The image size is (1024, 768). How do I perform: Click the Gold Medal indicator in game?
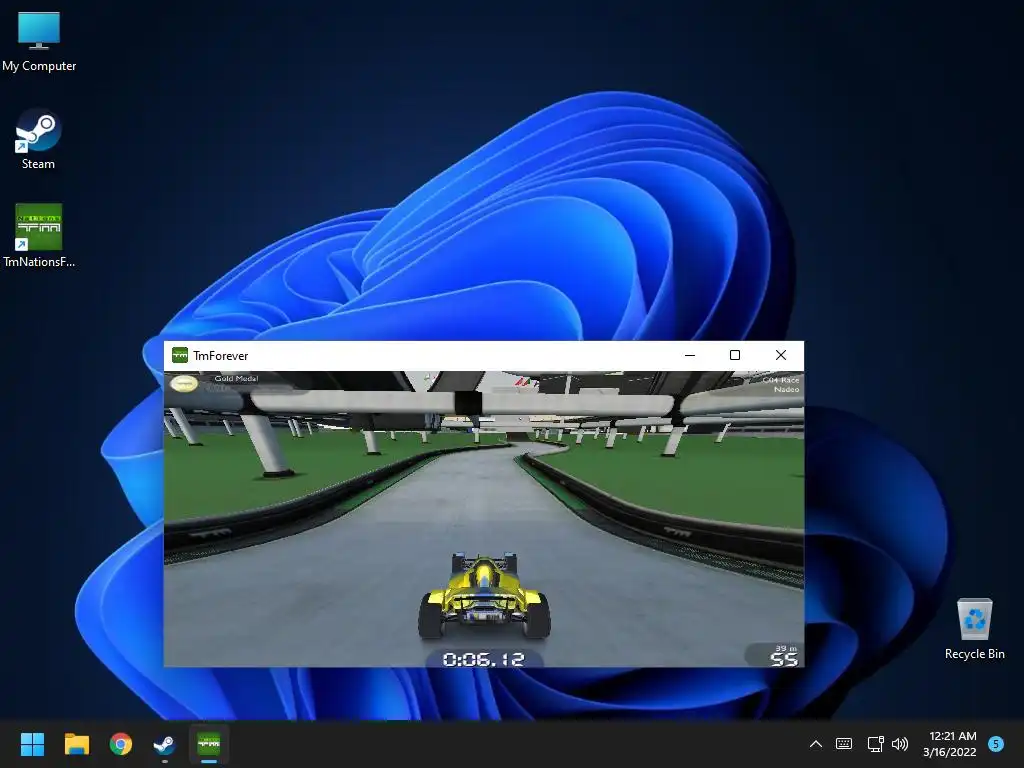point(216,382)
